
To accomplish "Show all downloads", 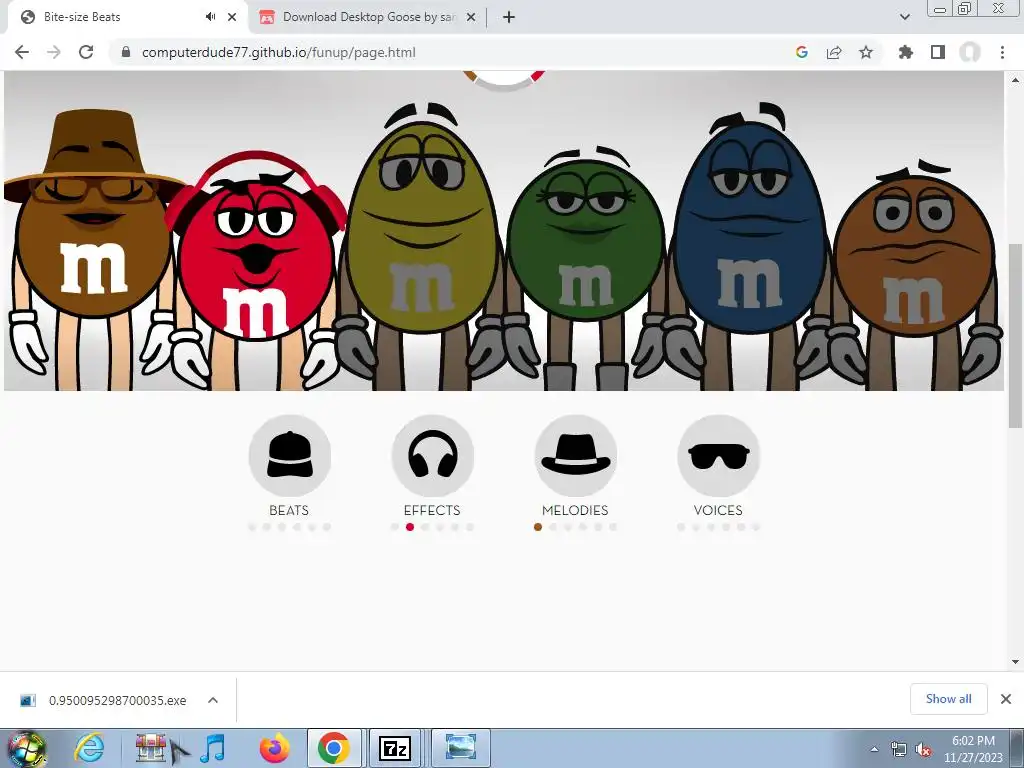I will point(948,699).
